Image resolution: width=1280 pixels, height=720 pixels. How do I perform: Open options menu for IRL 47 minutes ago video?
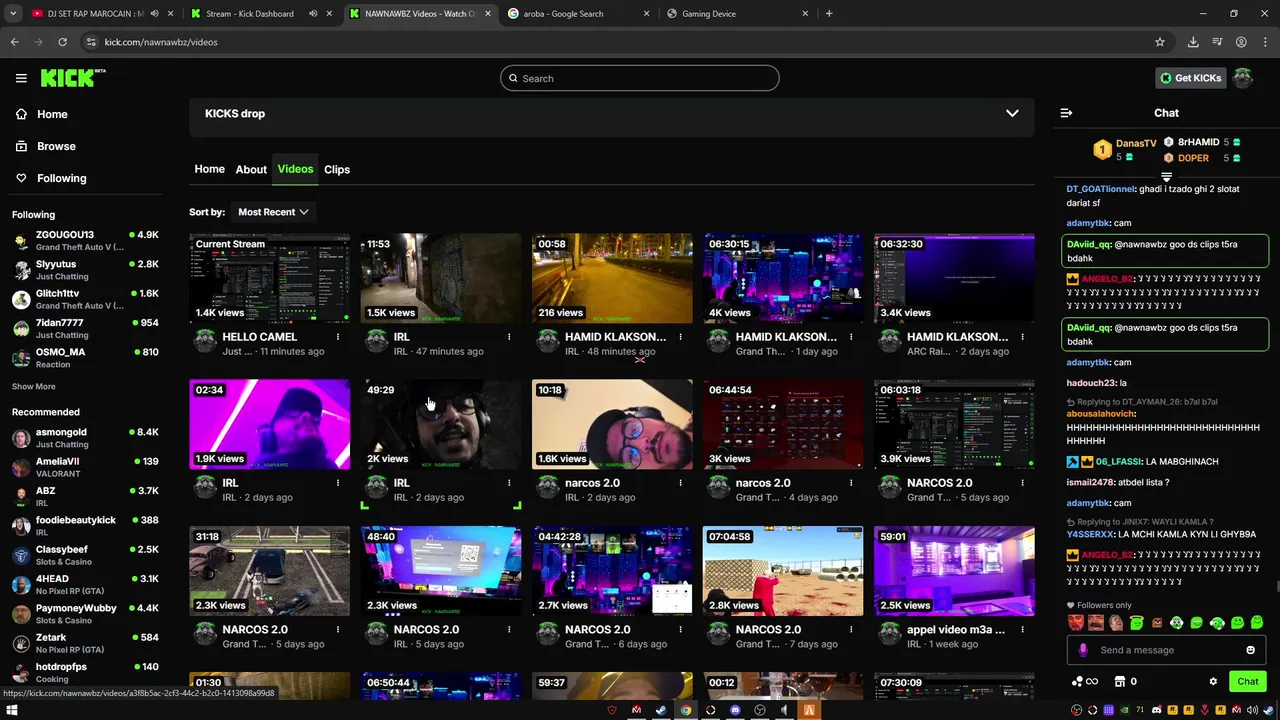click(509, 337)
